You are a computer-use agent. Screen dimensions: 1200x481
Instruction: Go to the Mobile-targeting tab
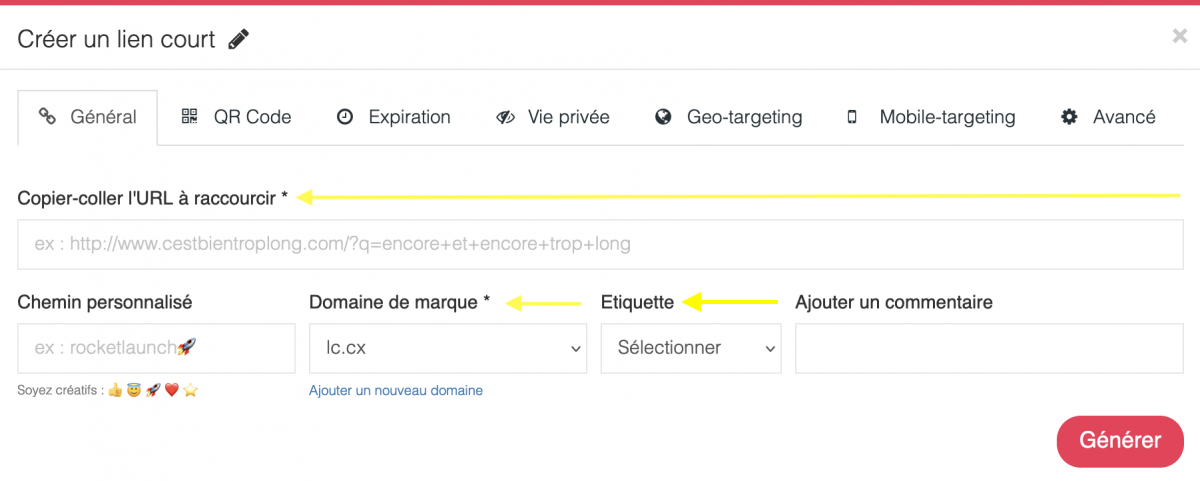pyautogui.click(x=931, y=117)
